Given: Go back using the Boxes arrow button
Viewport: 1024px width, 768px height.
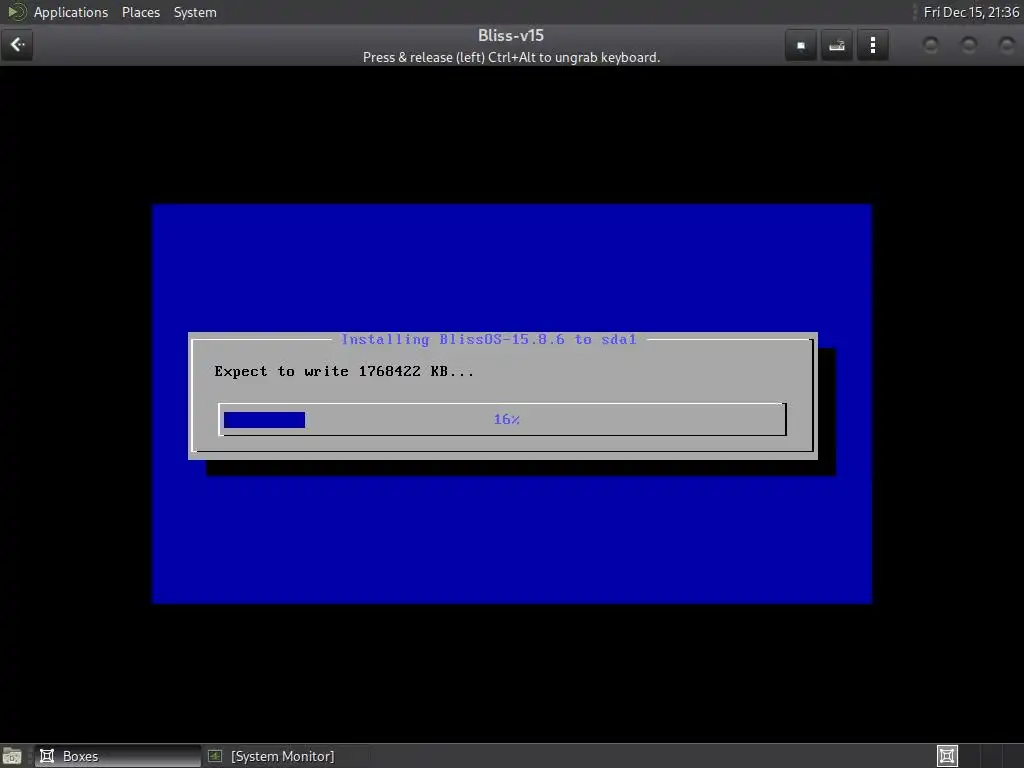Looking at the screenshot, I should (x=17, y=45).
